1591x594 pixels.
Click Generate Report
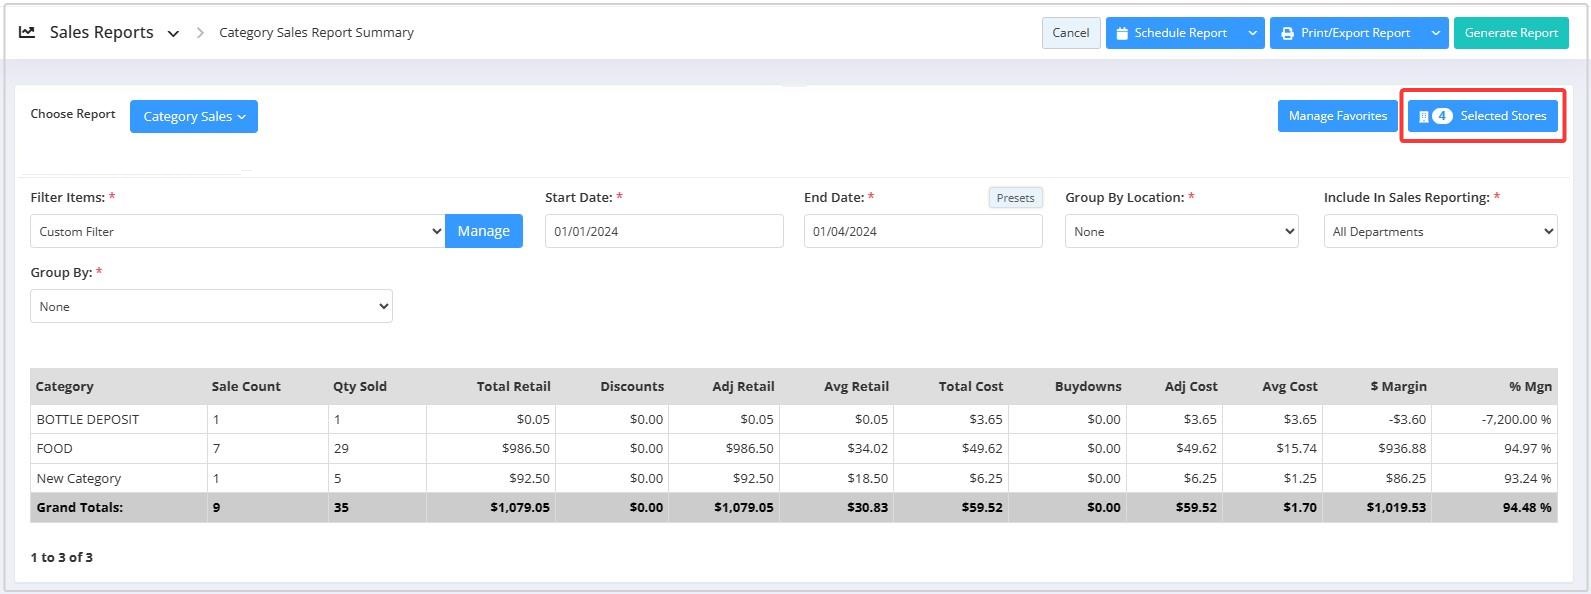point(1511,33)
